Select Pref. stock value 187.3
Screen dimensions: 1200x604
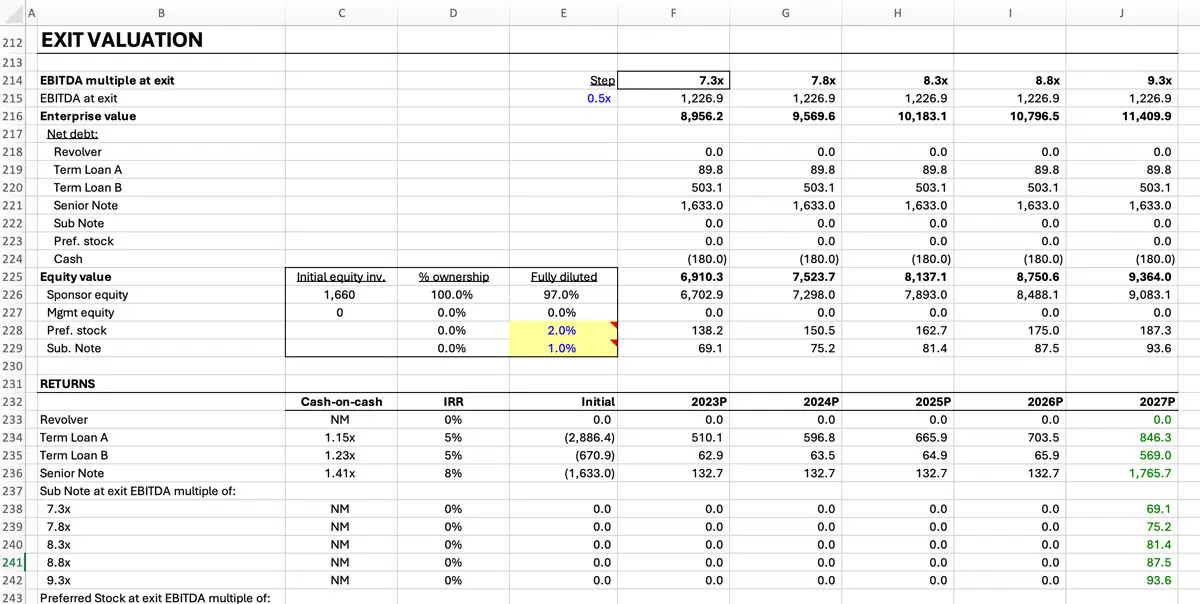(1156, 331)
